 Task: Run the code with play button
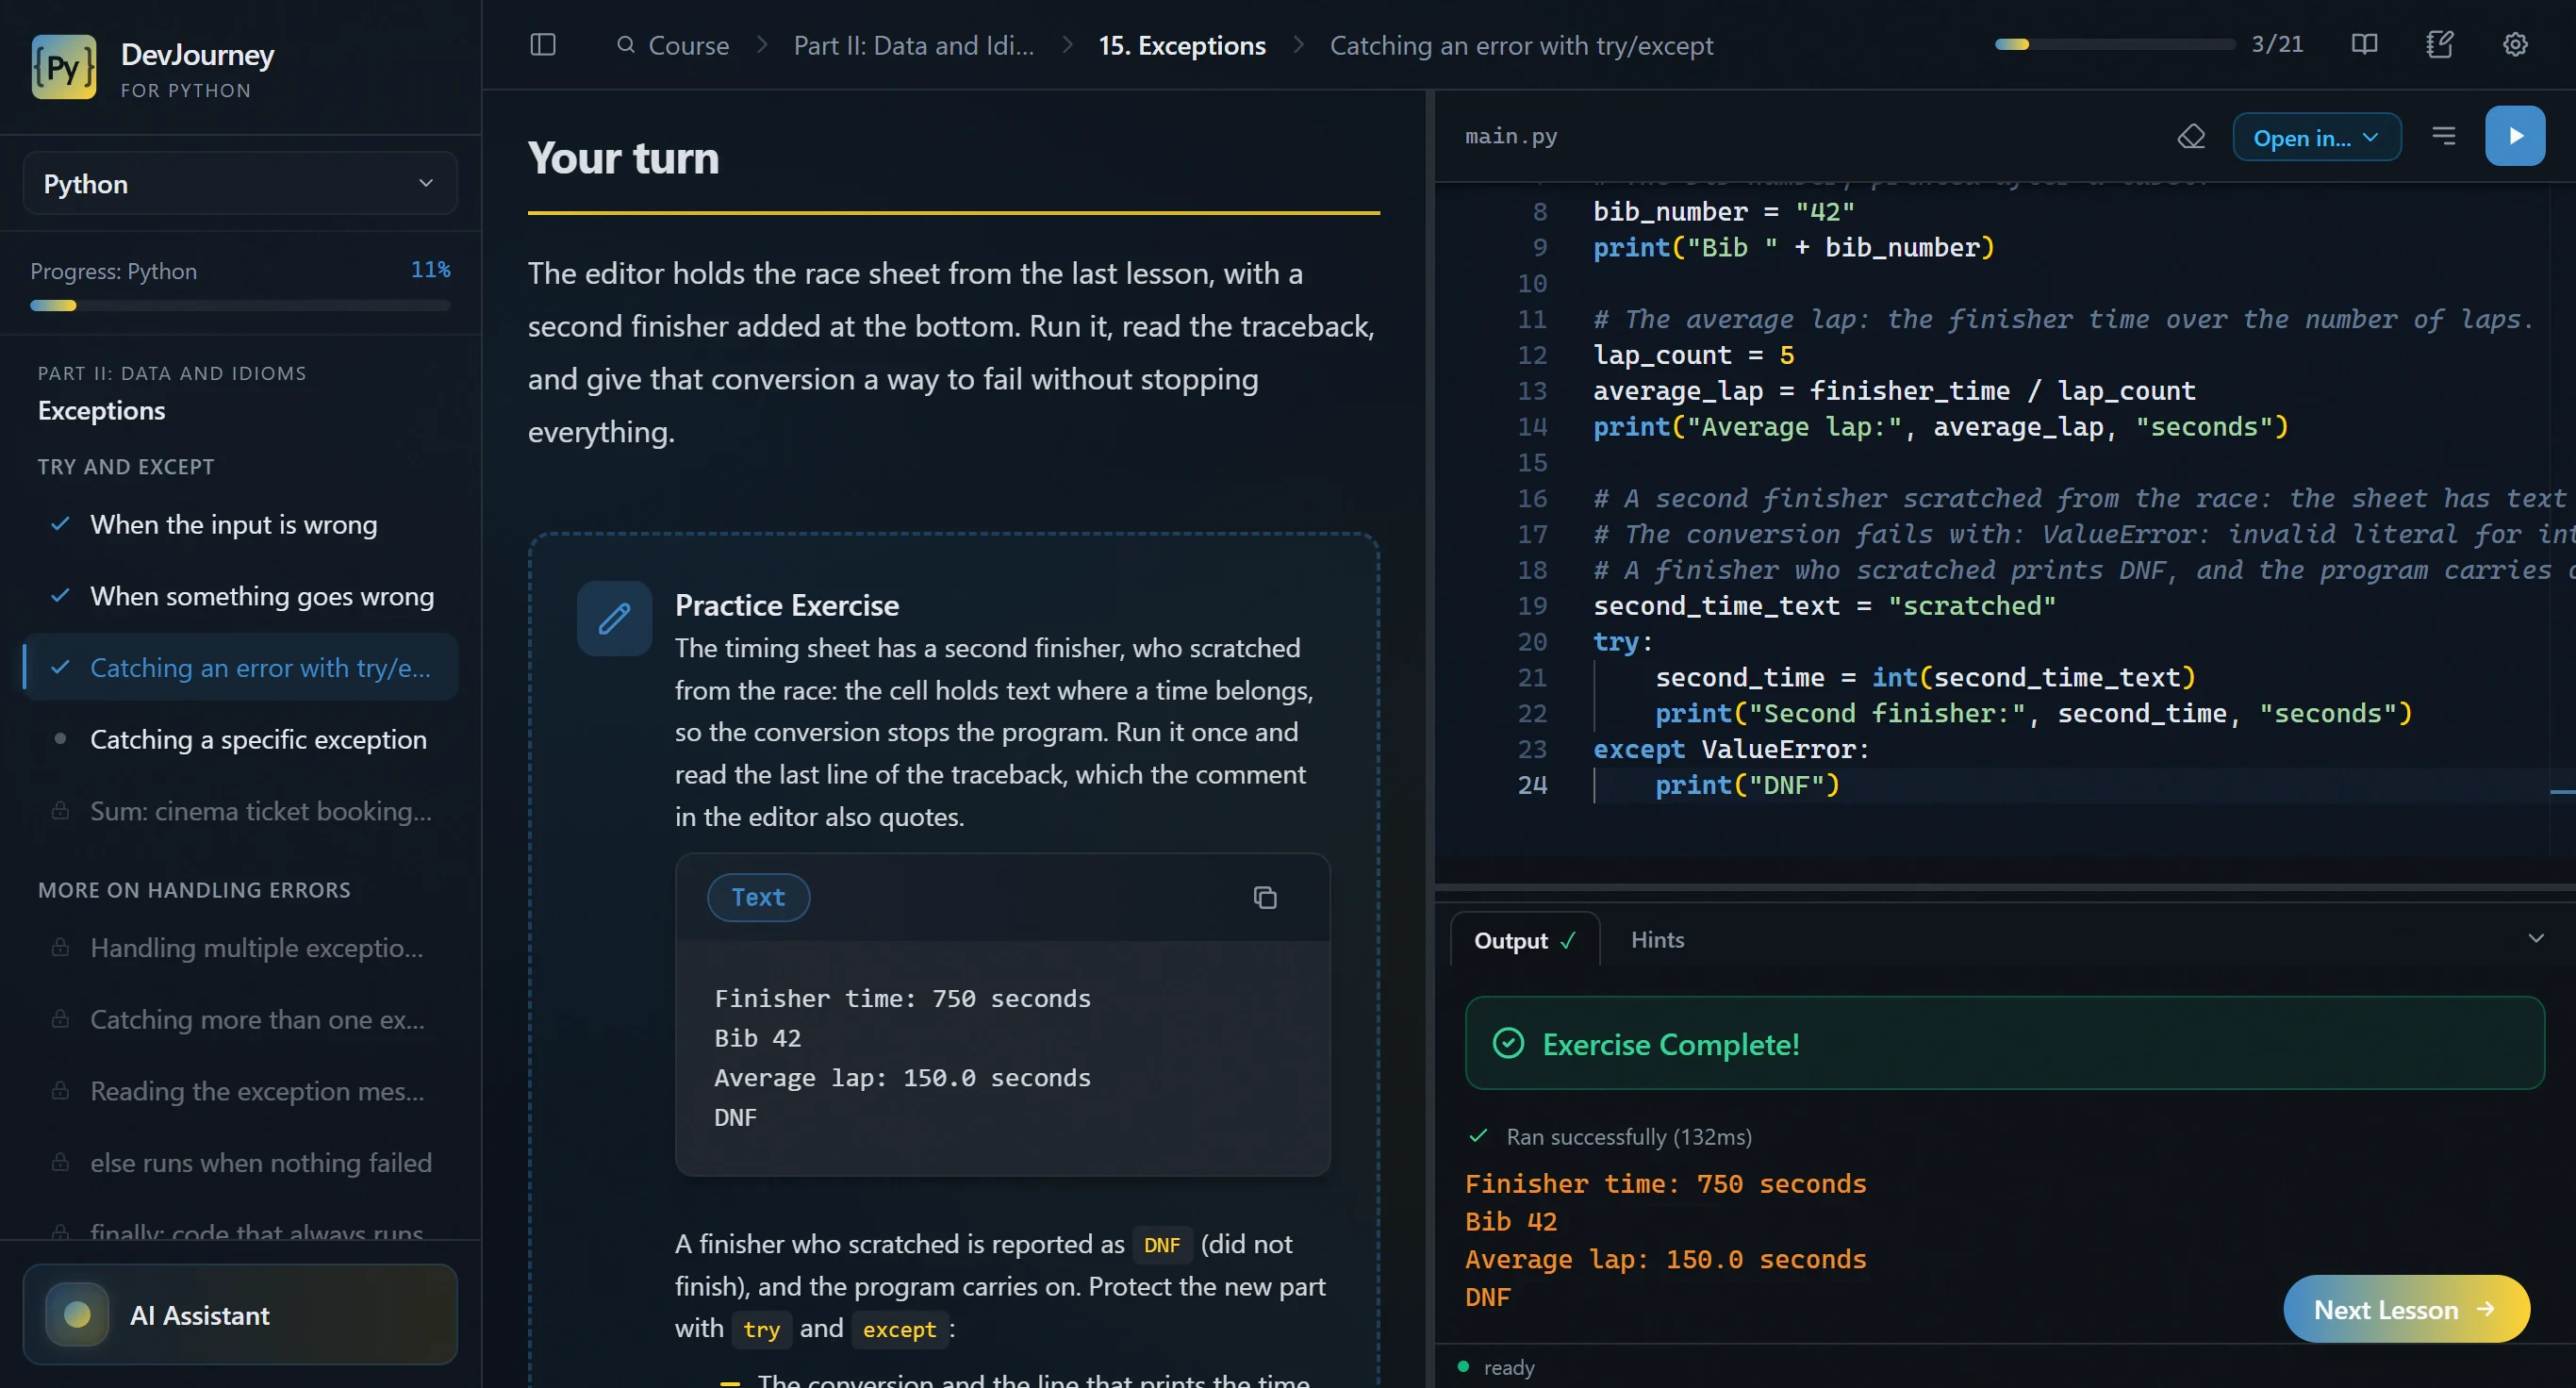pyautogui.click(x=2515, y=136)
